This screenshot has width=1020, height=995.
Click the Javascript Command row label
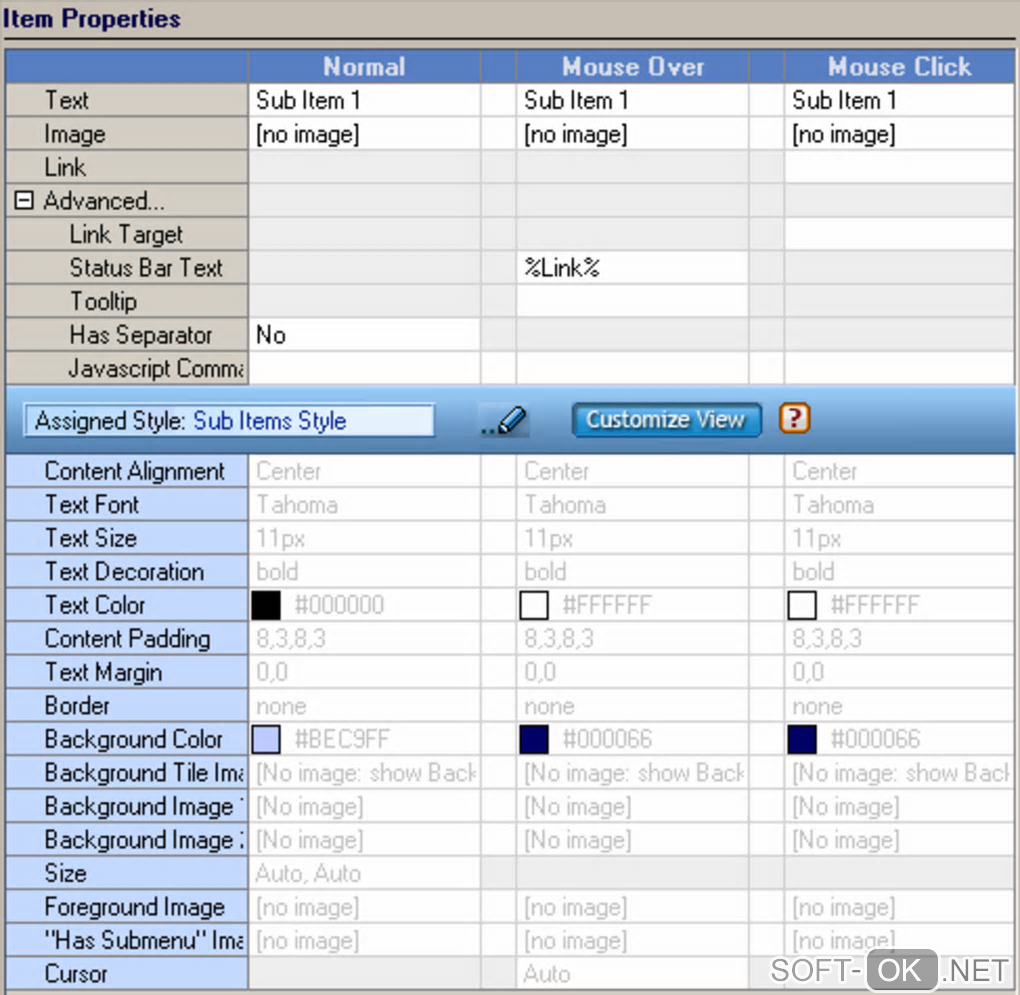point(127,368)
